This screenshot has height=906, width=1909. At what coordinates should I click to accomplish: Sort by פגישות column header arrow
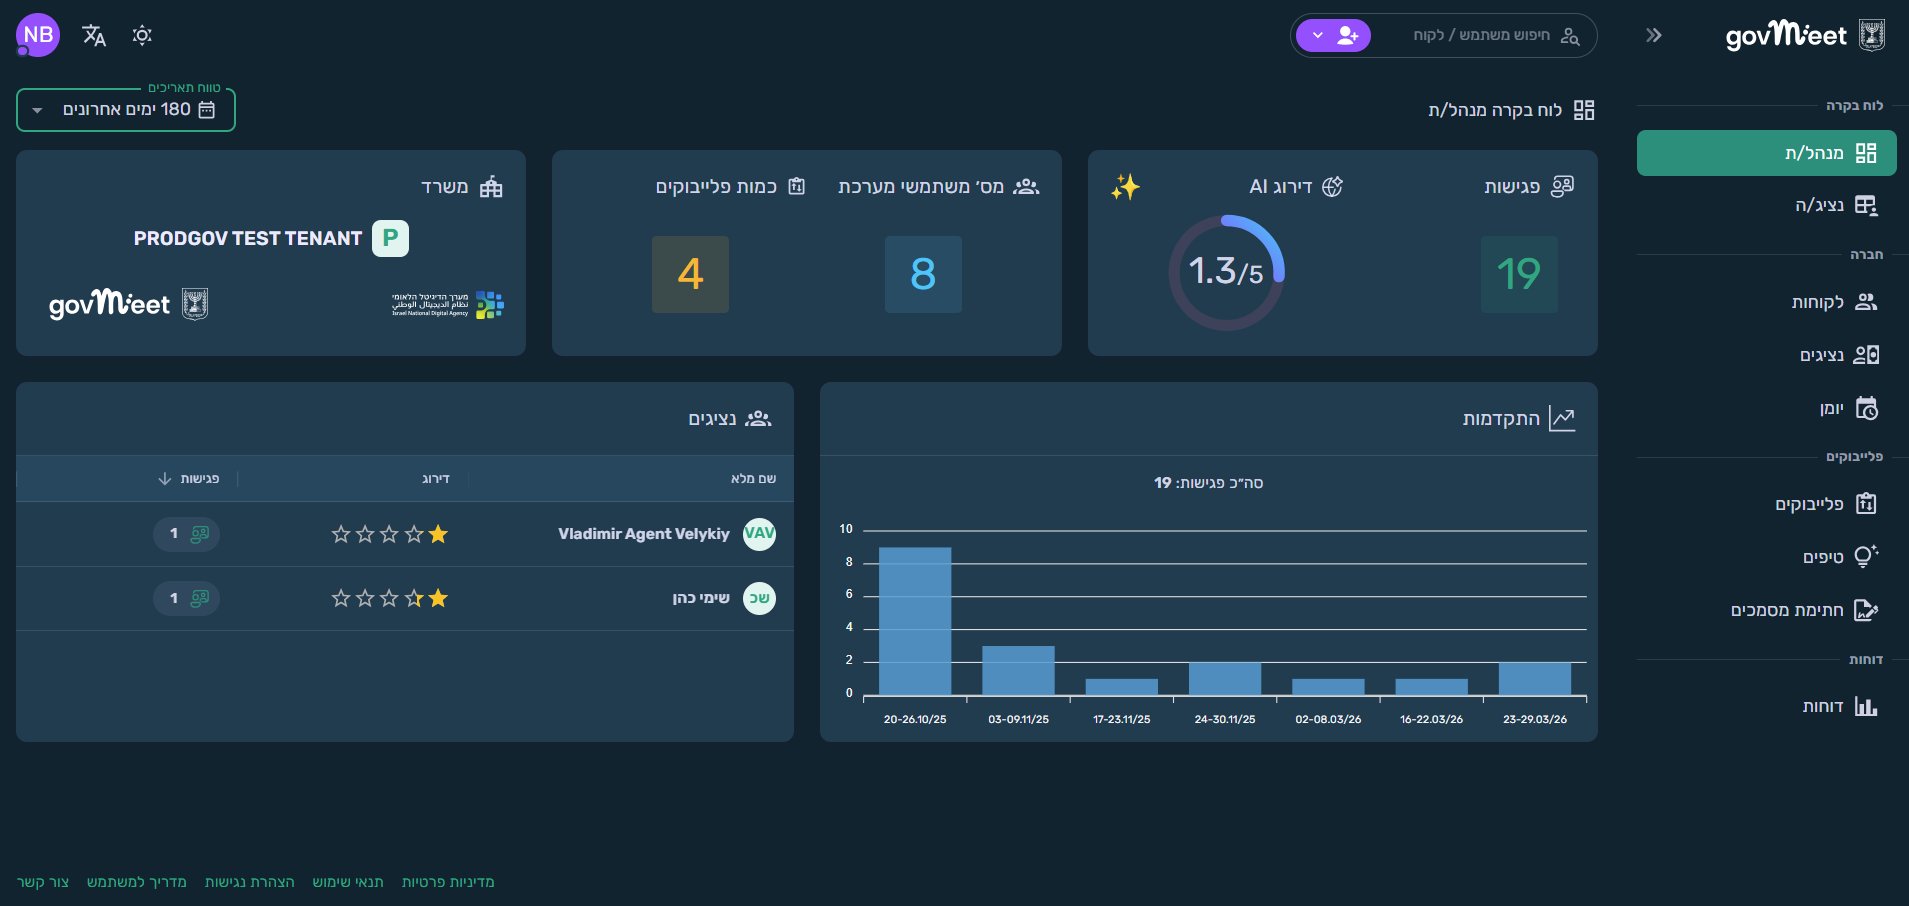(165, 479)
